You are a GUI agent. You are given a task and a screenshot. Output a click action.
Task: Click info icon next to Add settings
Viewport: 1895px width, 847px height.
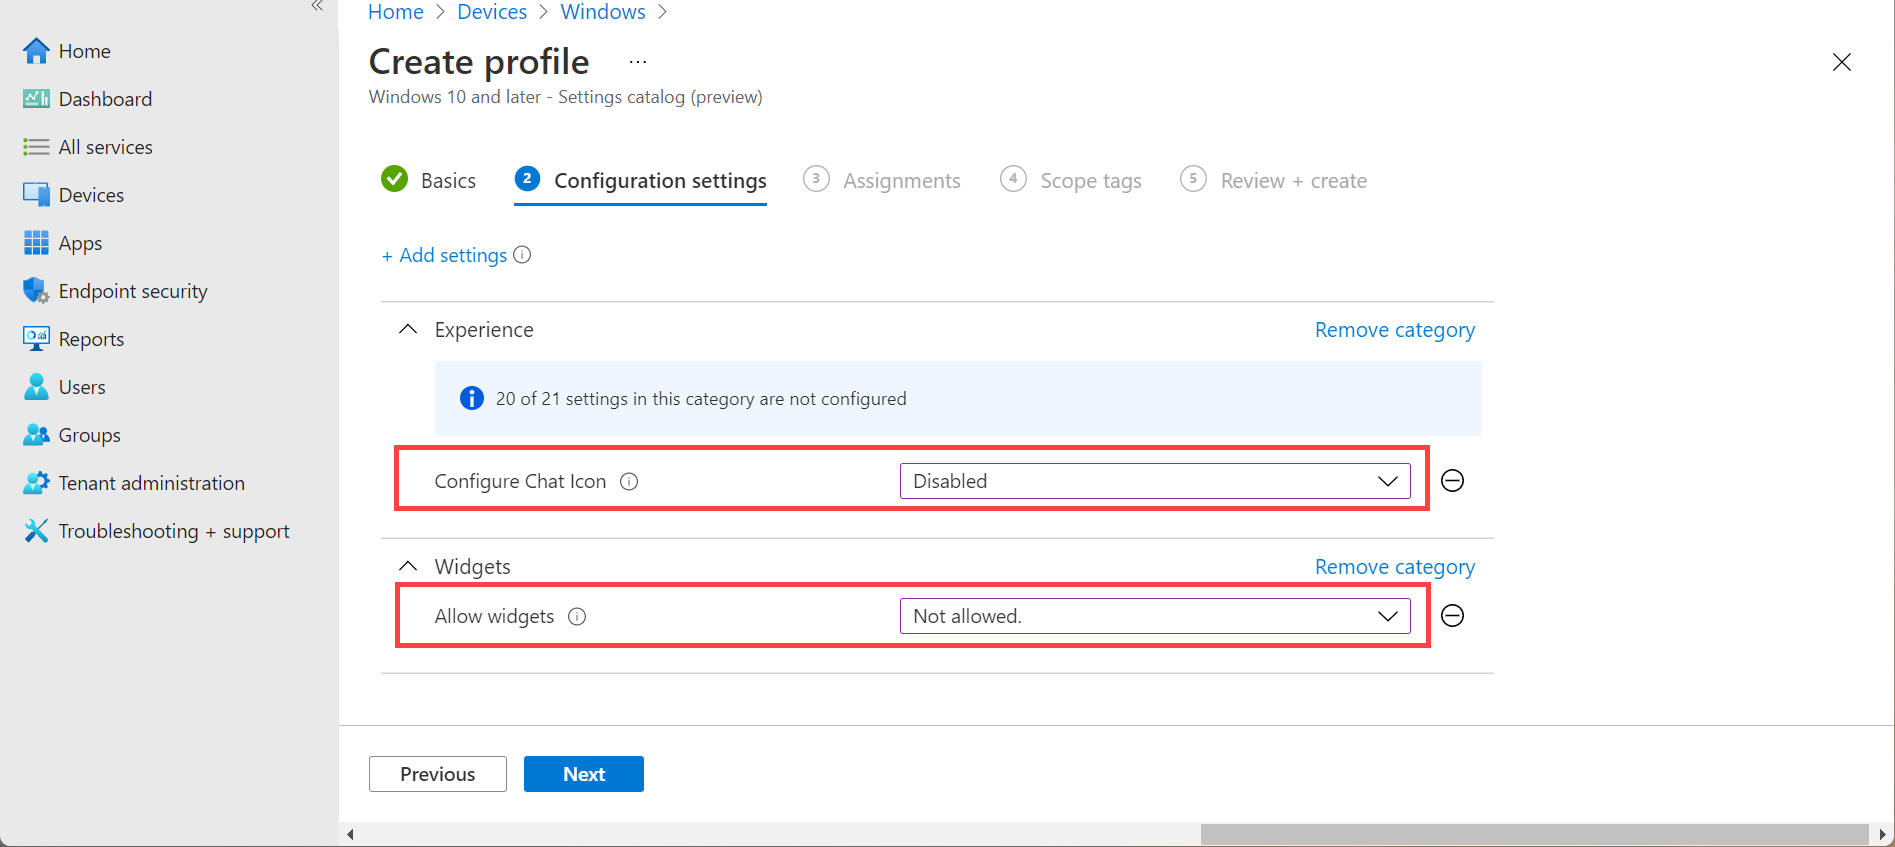click(522, 255)
